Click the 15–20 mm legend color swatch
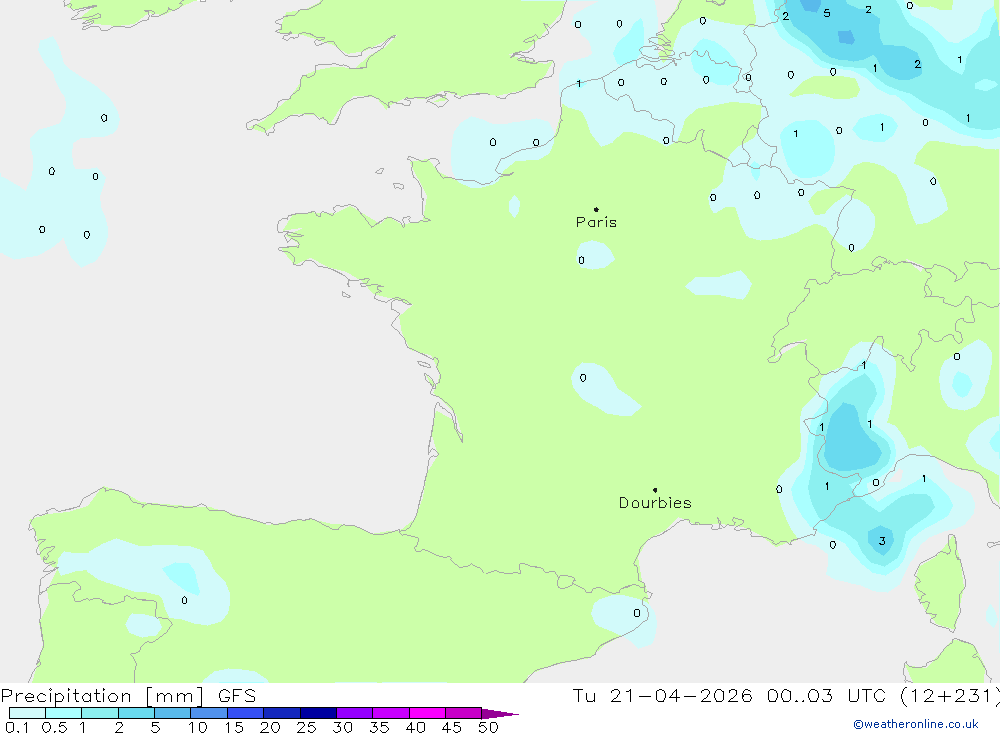1000x733 pixels. [245, 713]
